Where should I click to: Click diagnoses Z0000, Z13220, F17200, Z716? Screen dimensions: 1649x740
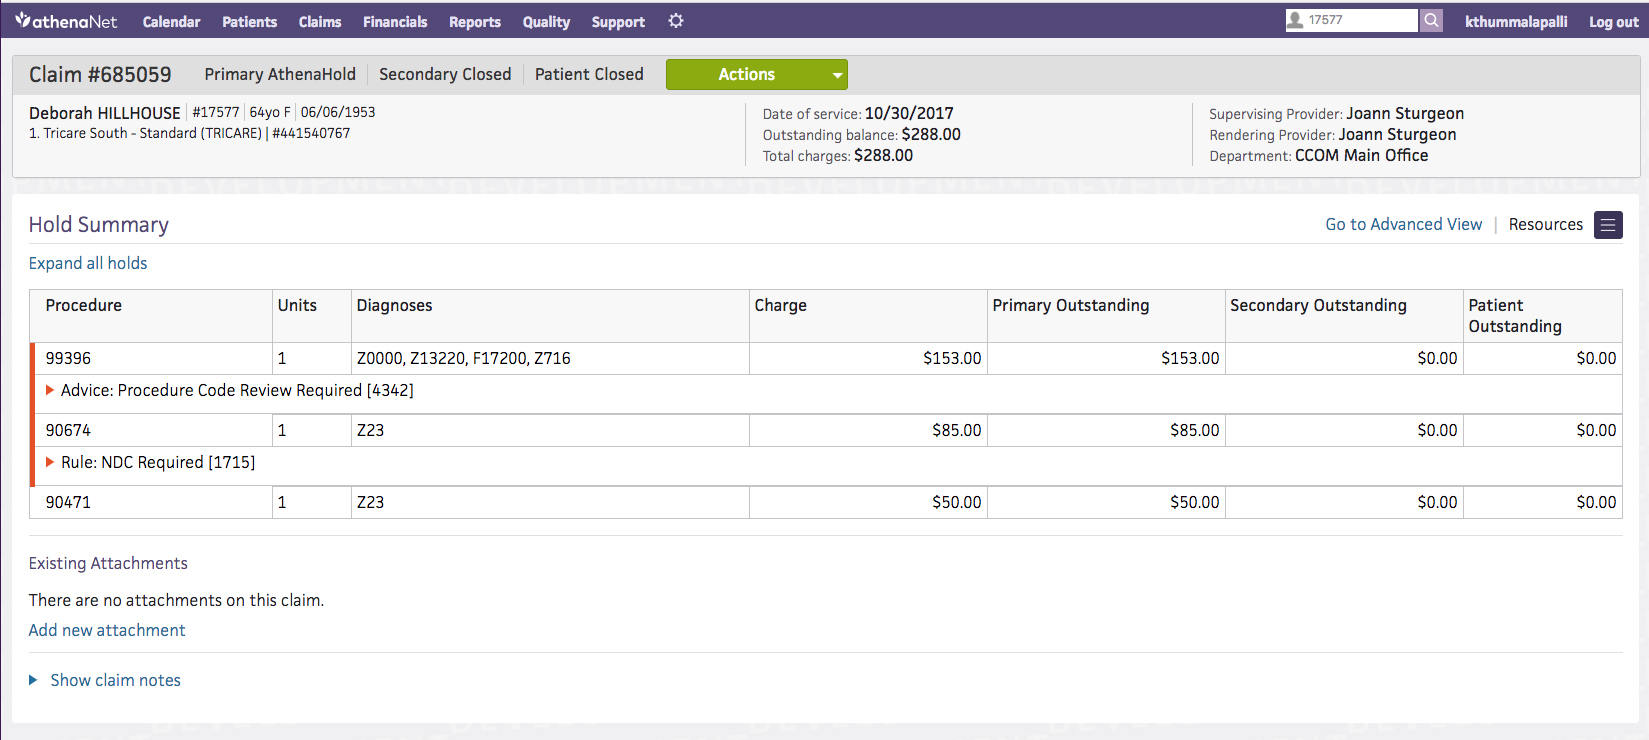click(463, 358)
